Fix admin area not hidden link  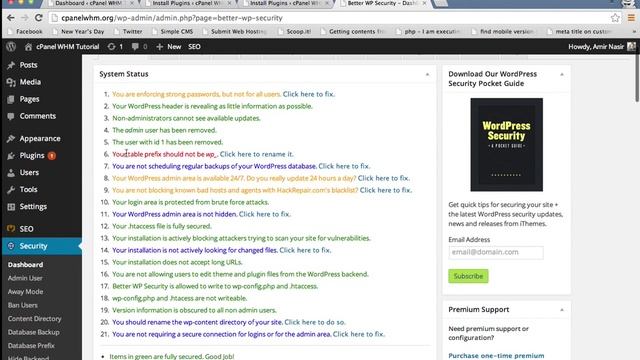tap(264, 214)
